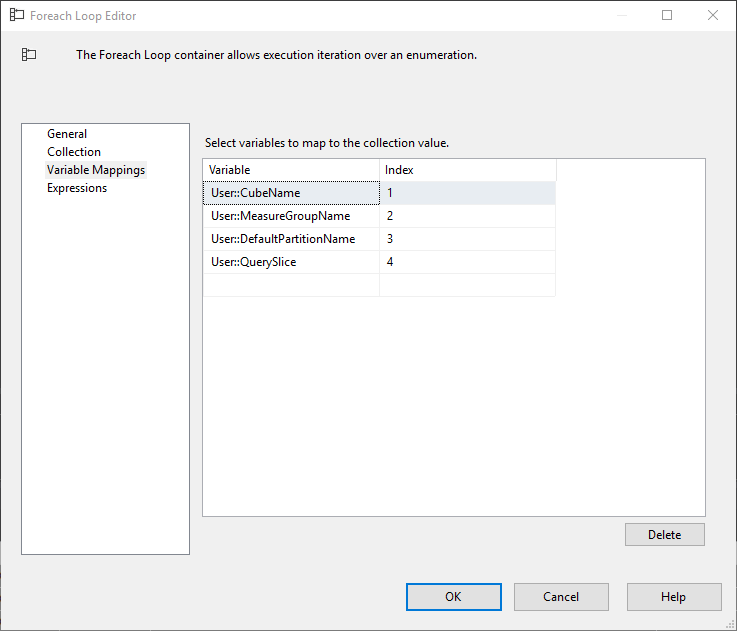Select the User::QuerySlice variable cell

(x=291, y=262)
